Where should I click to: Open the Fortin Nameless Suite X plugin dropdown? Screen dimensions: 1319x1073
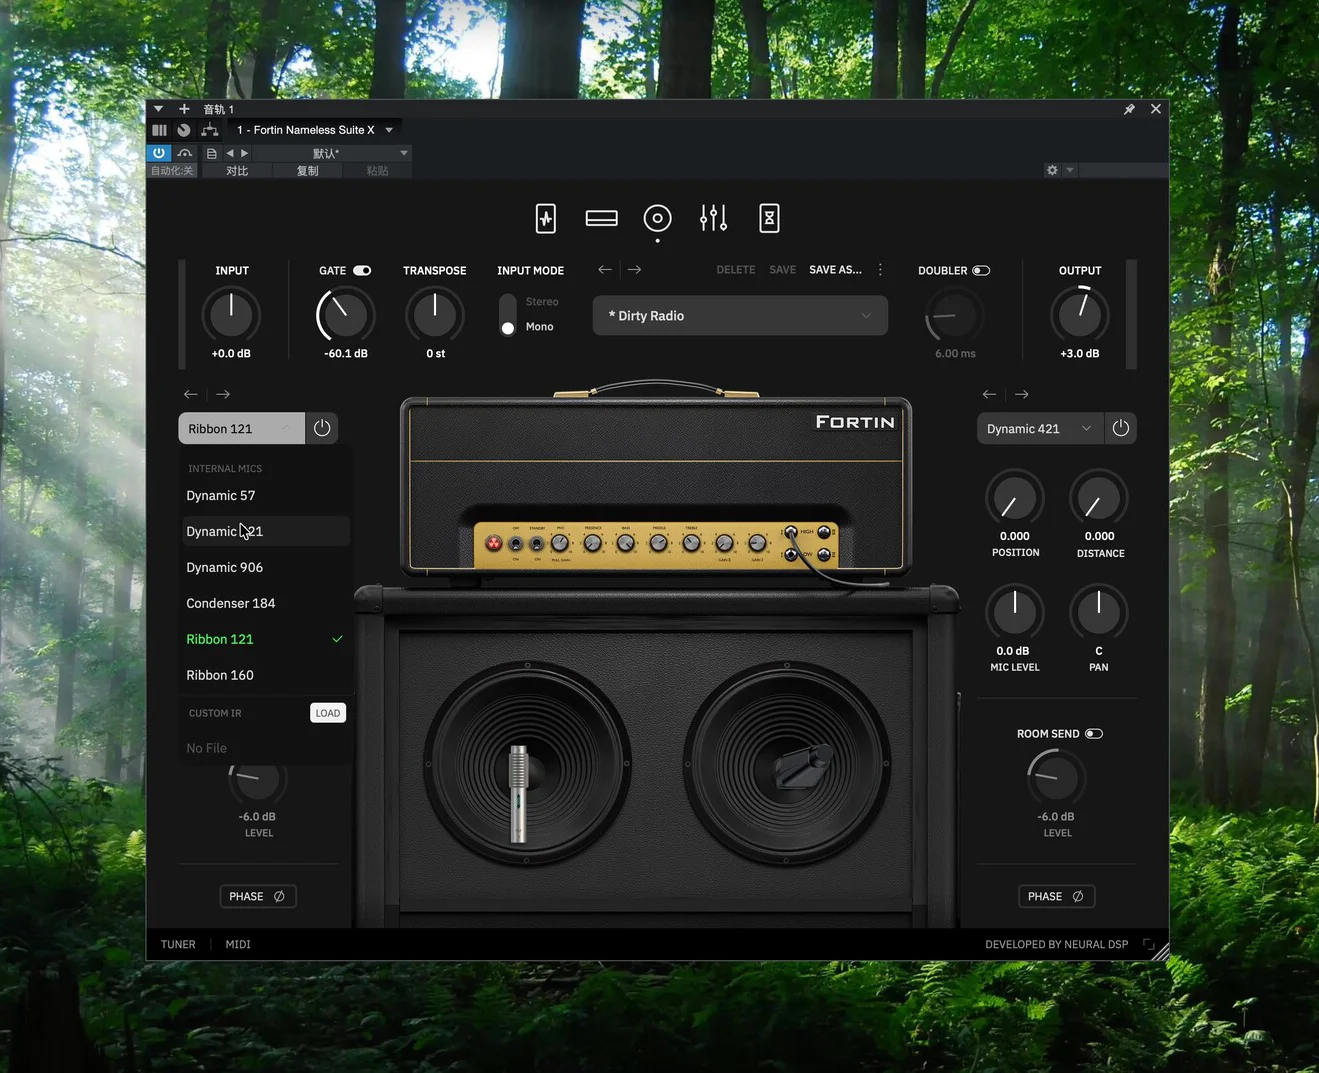click(389, 130)
